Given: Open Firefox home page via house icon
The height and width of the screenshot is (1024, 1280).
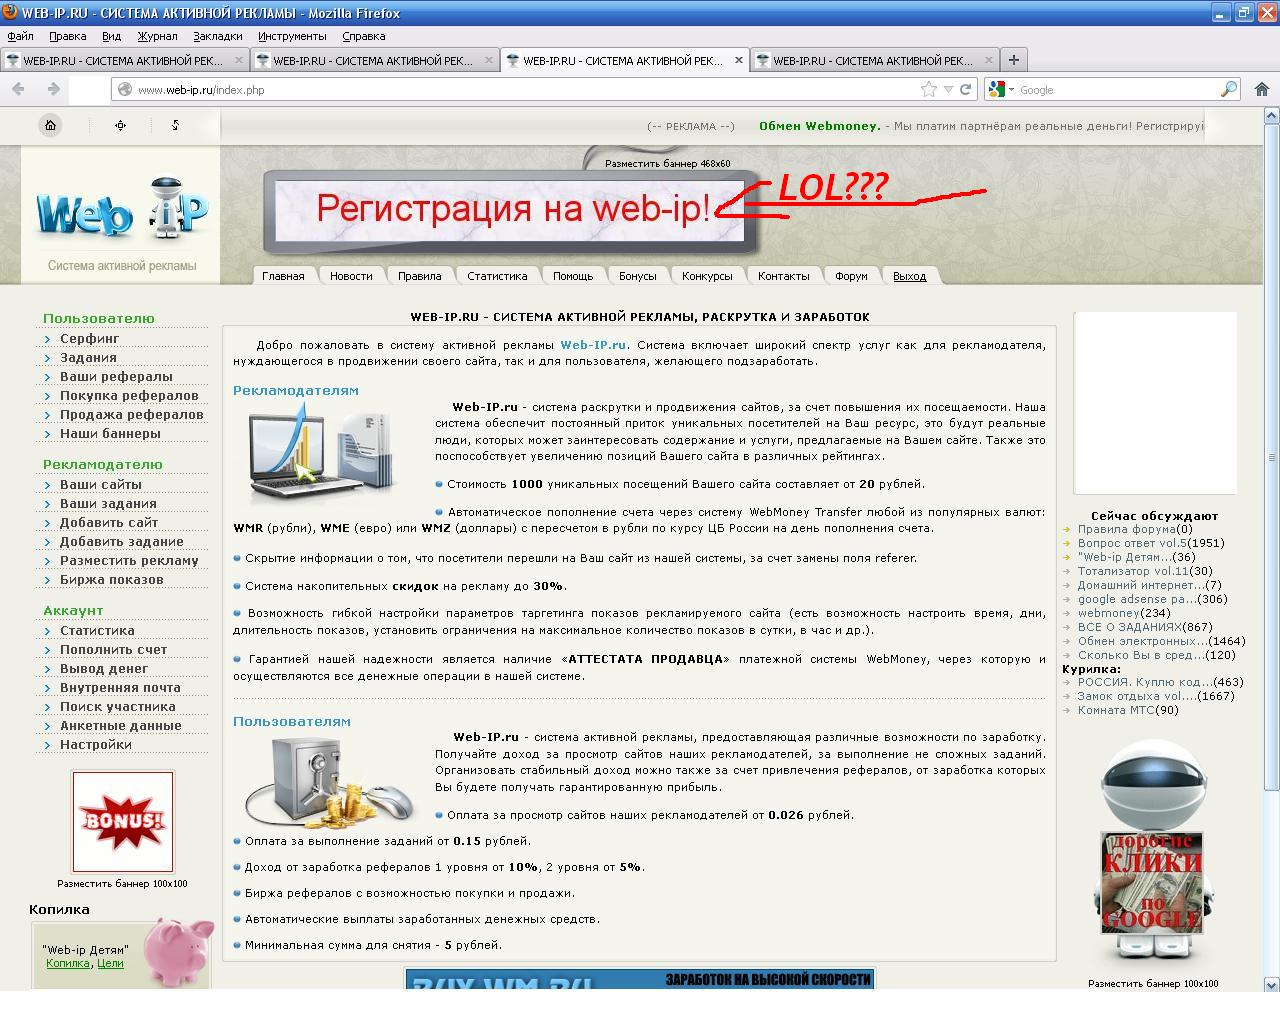Looking at the screenshot, I should tap(1261, 89).
